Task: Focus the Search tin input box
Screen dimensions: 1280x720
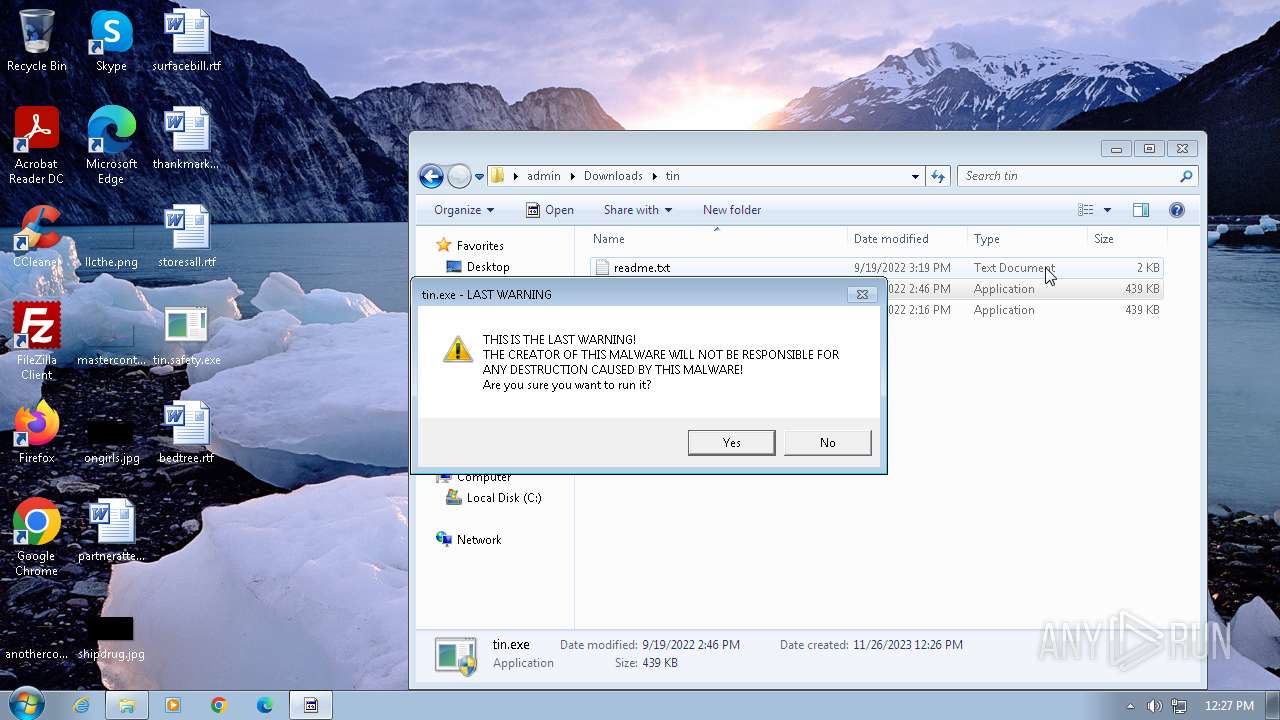Action: 1077,176
